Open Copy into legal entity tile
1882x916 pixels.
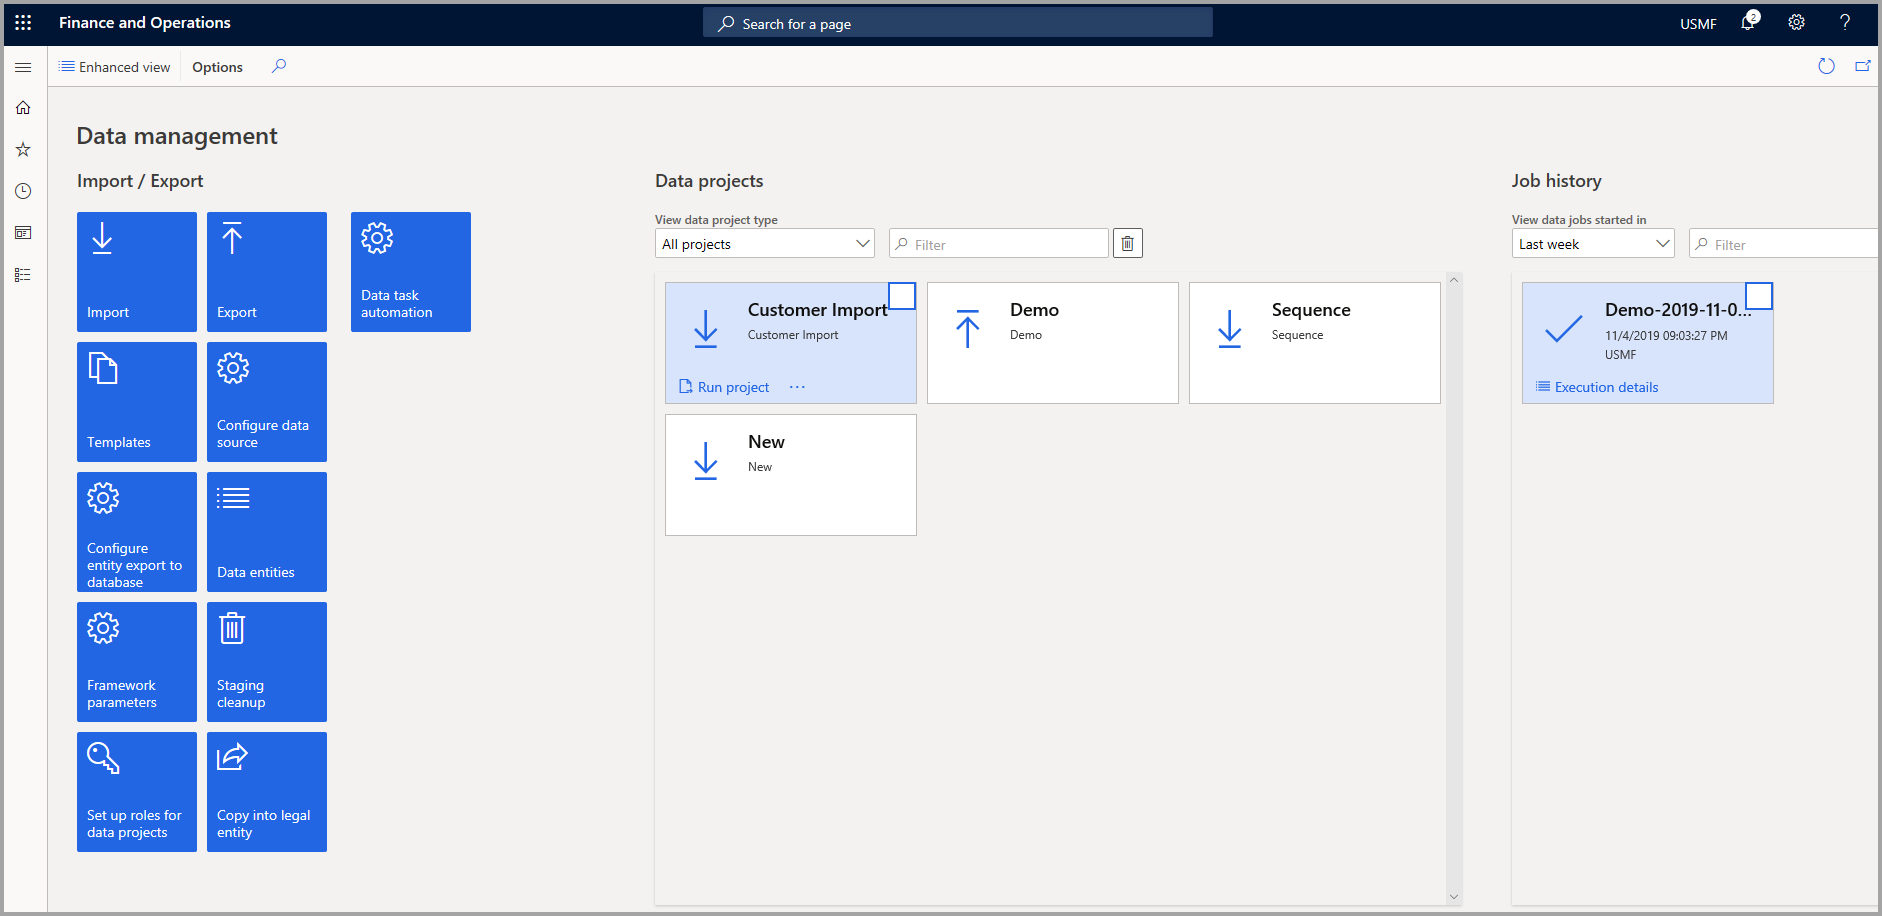click(267, 791)
